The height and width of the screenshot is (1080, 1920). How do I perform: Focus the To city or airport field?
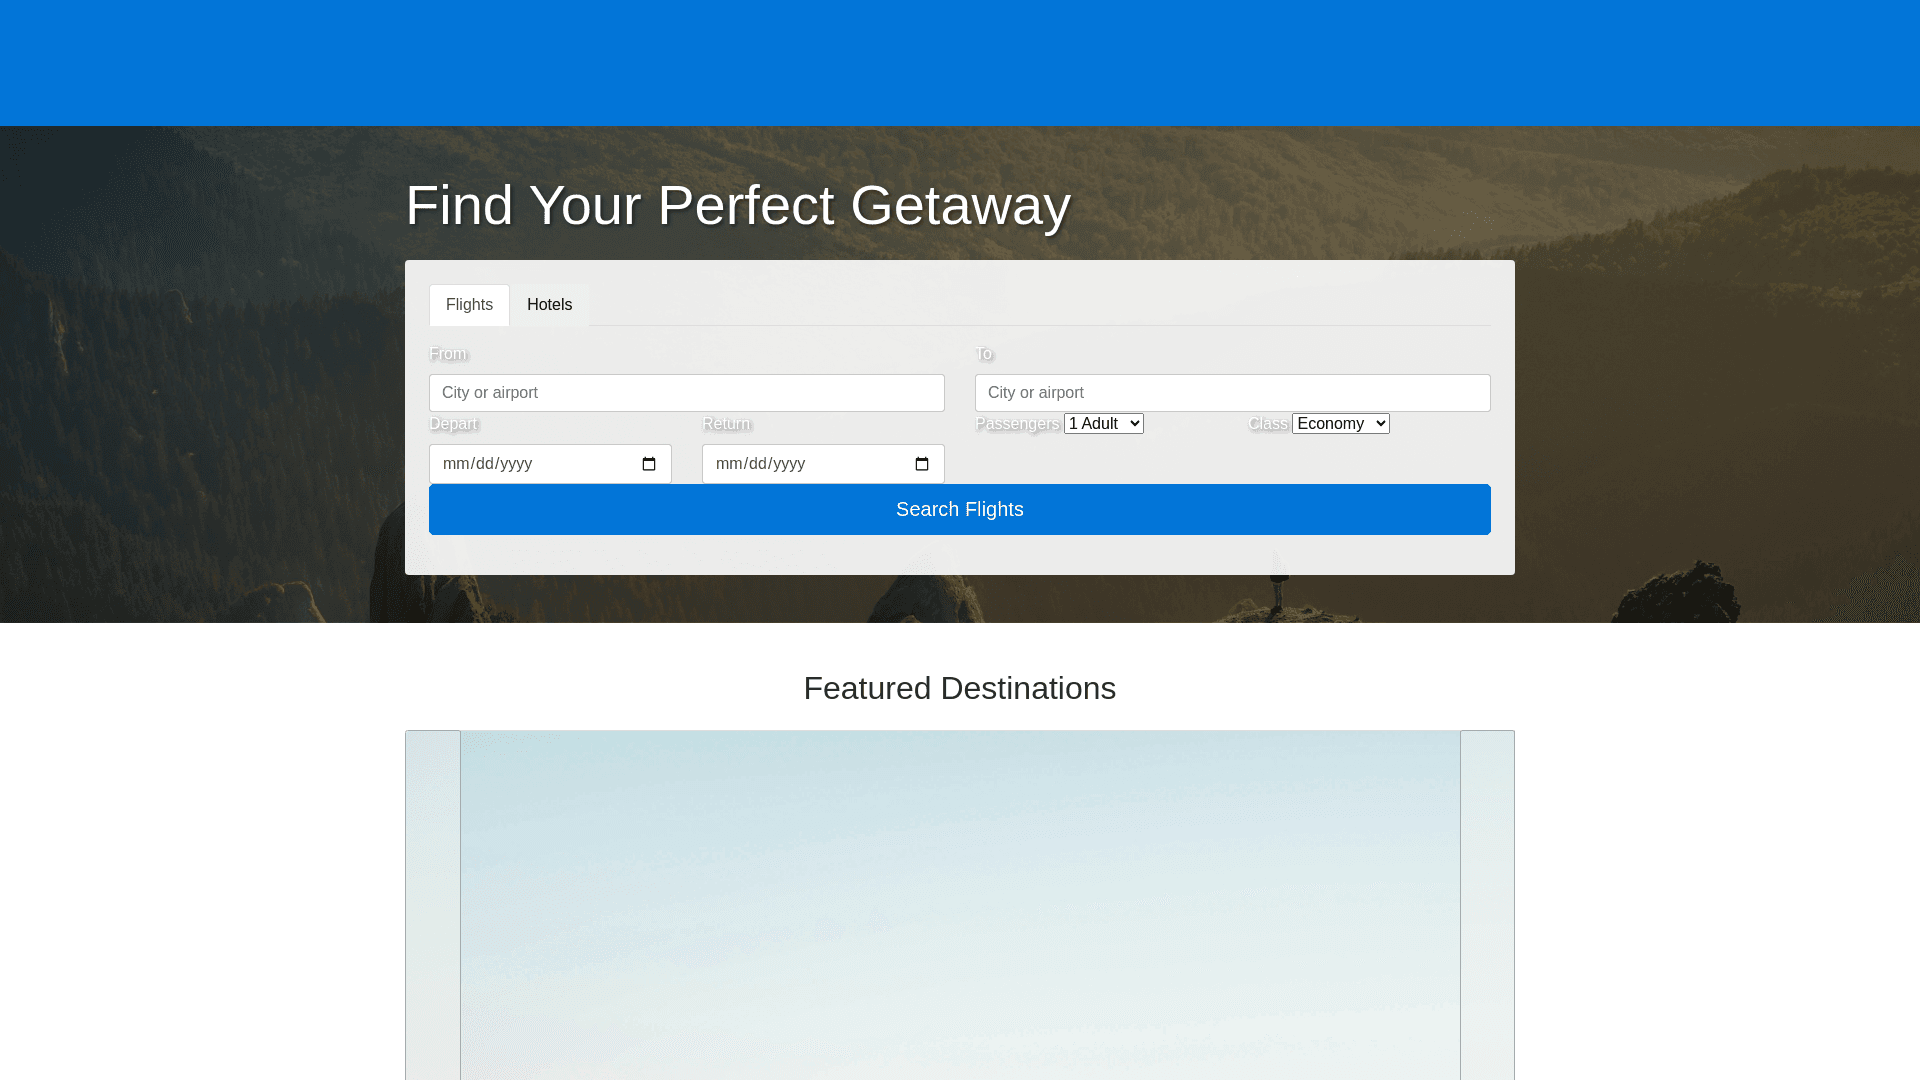[1232, 393]
